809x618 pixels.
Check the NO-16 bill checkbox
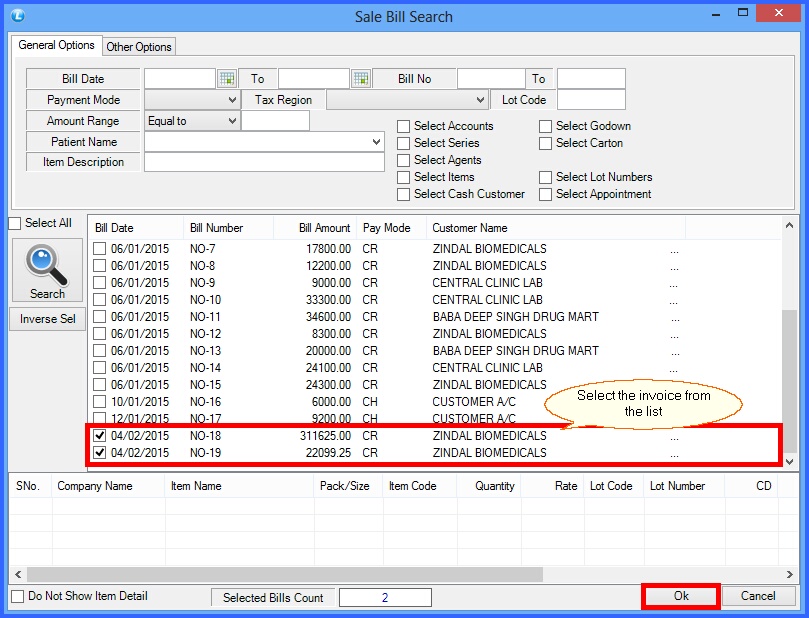tap(100, 402)
